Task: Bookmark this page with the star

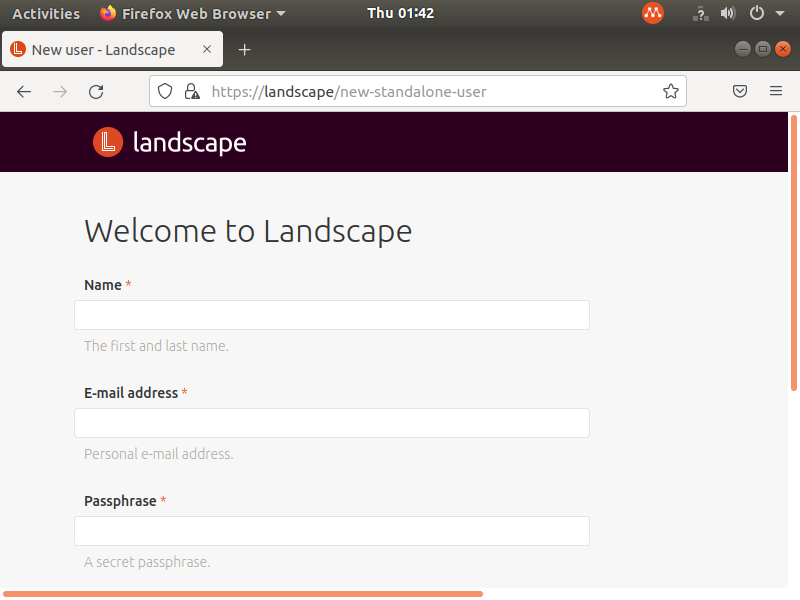Action: 670,91
